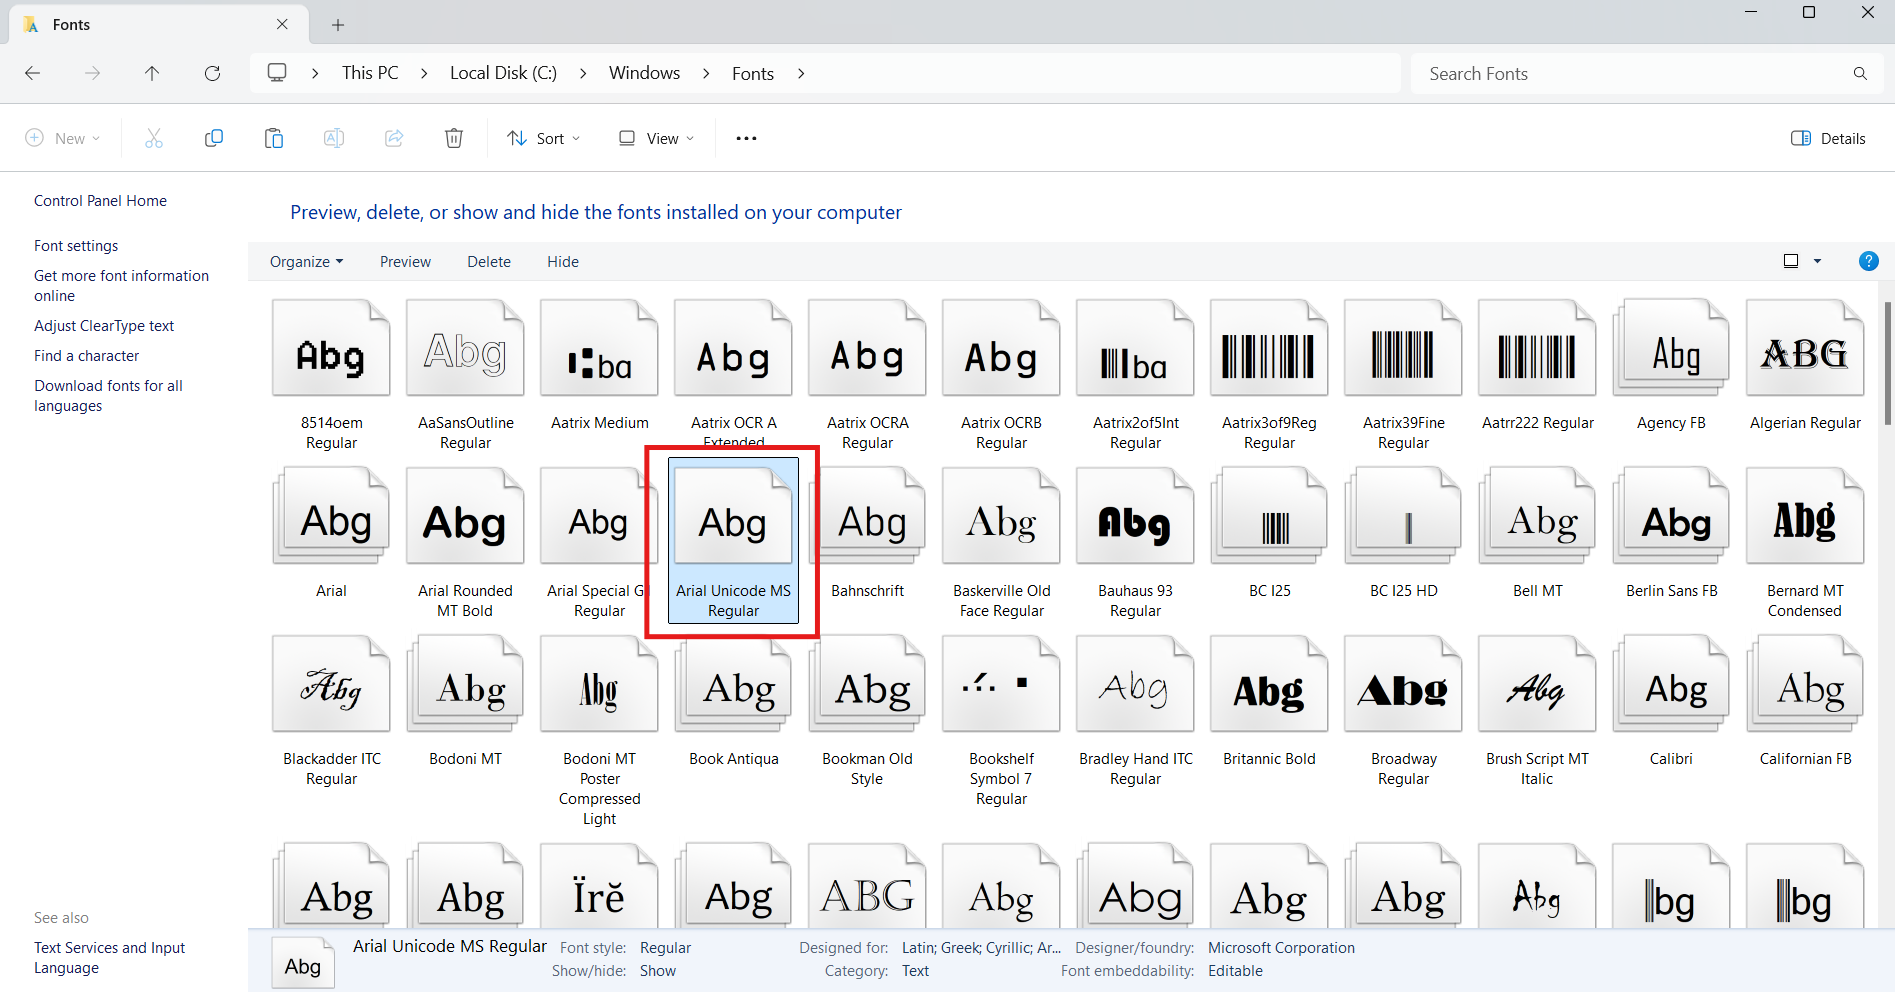Click the vertical scrollbar thumb

[x=1887, y=363]
